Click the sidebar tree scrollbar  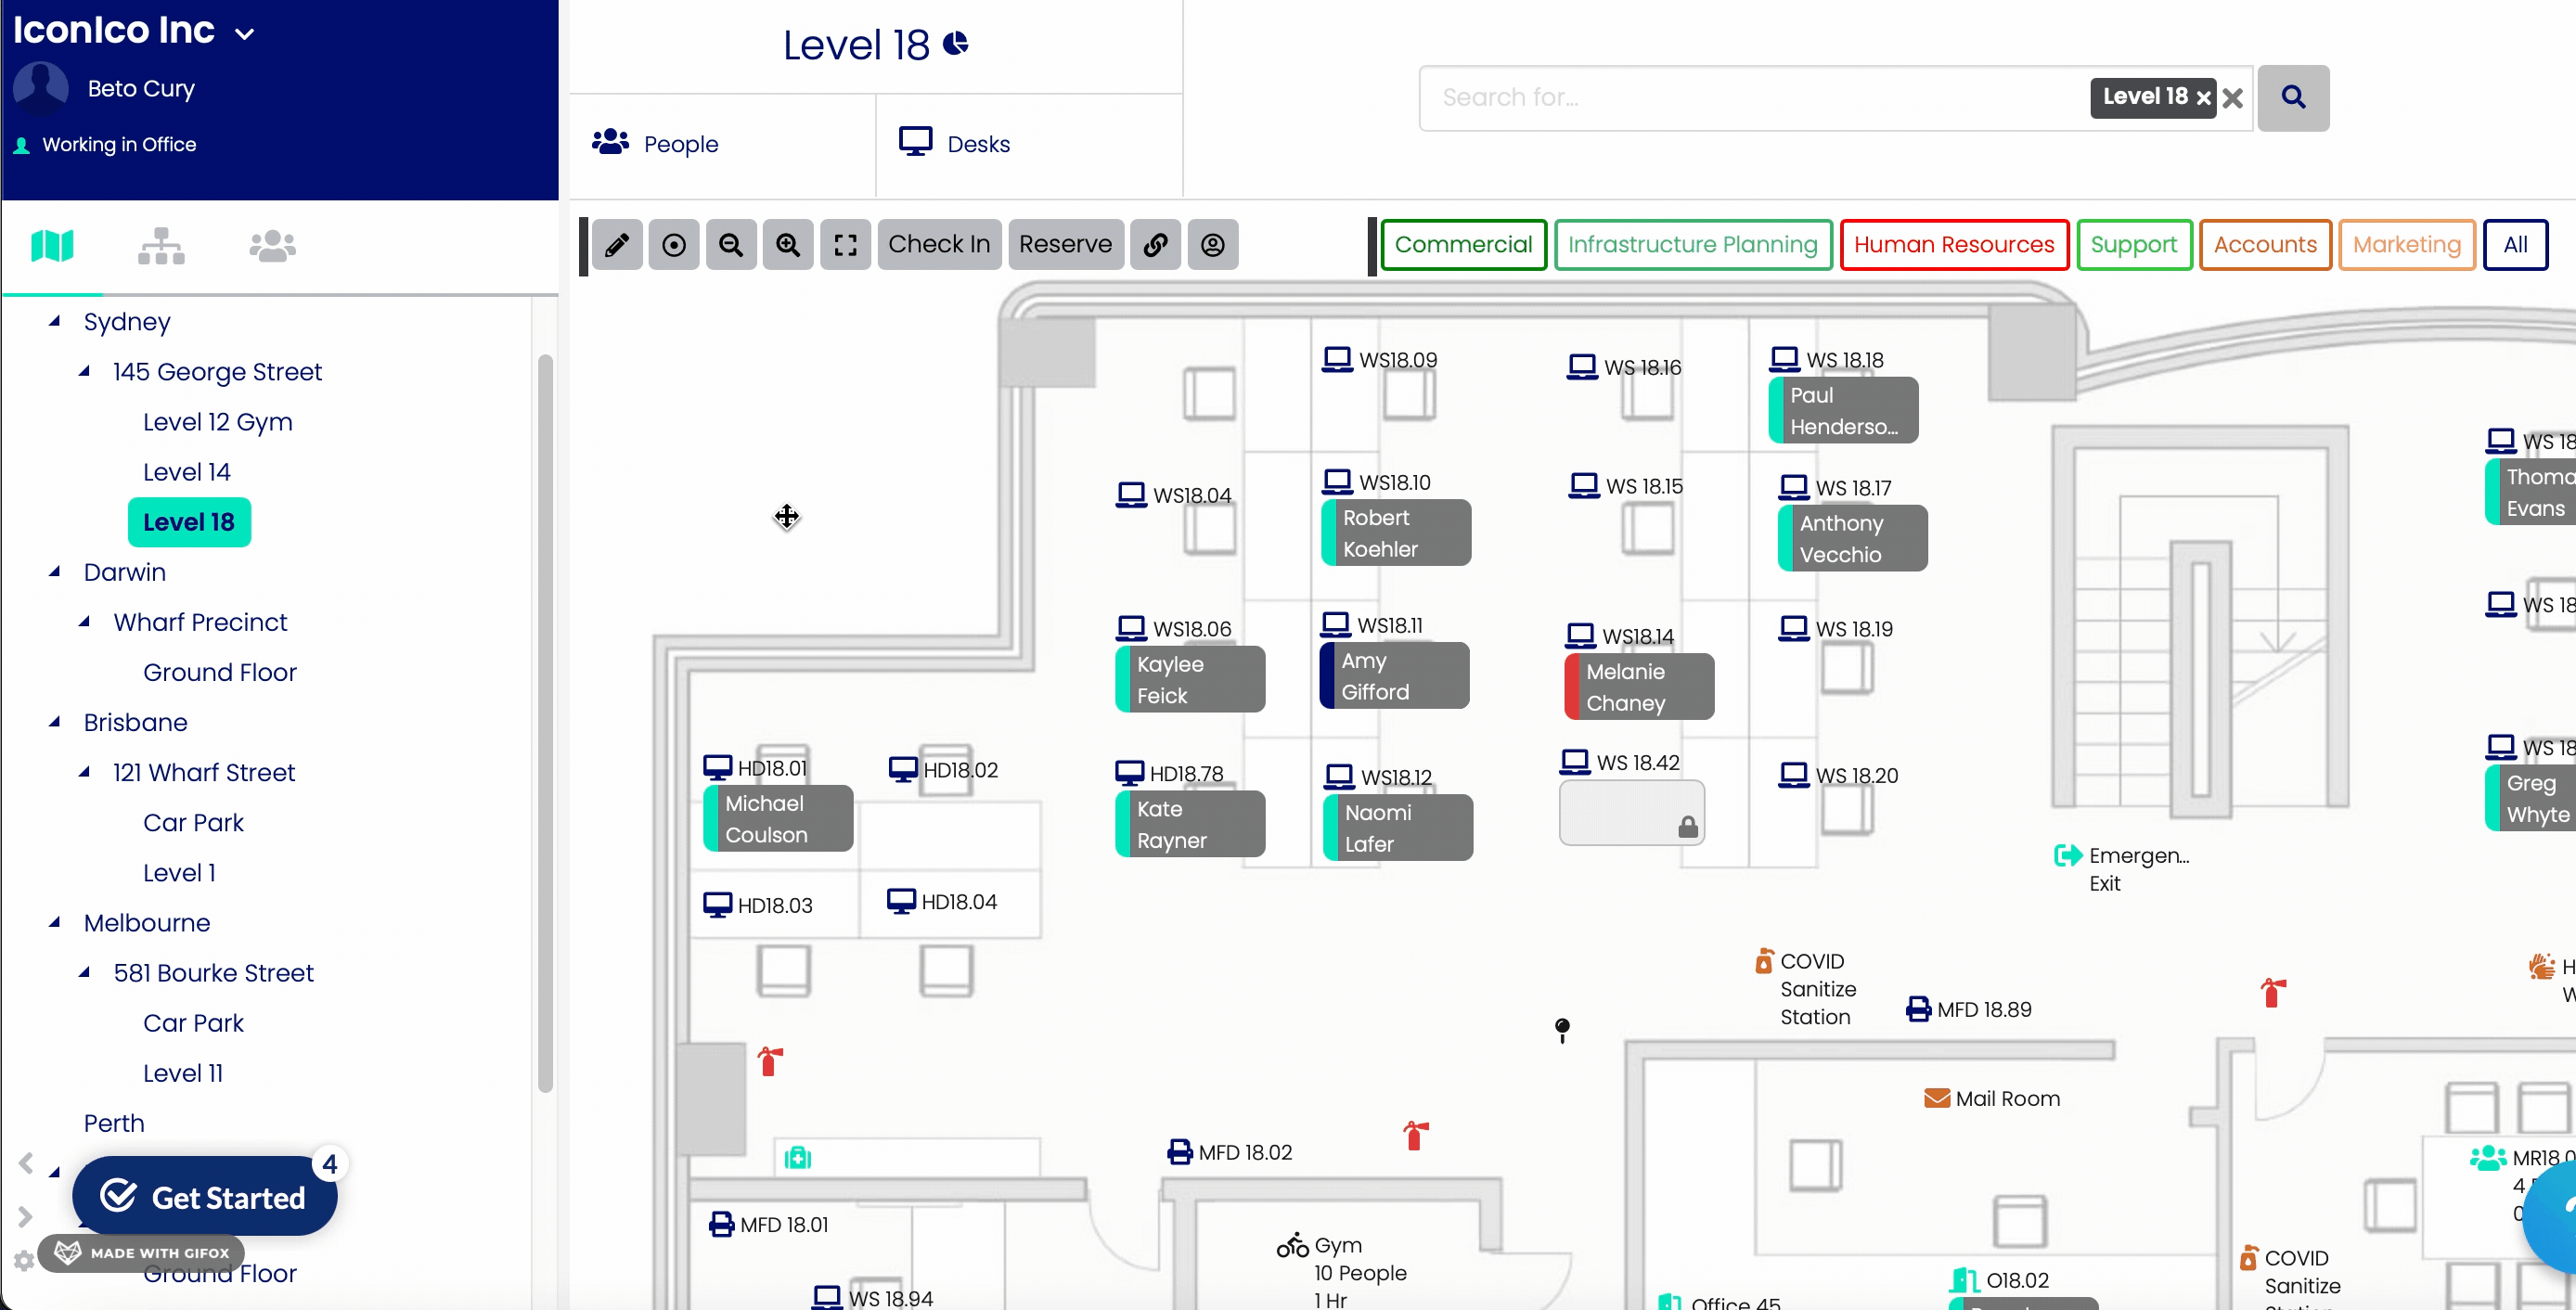(545, 723)
